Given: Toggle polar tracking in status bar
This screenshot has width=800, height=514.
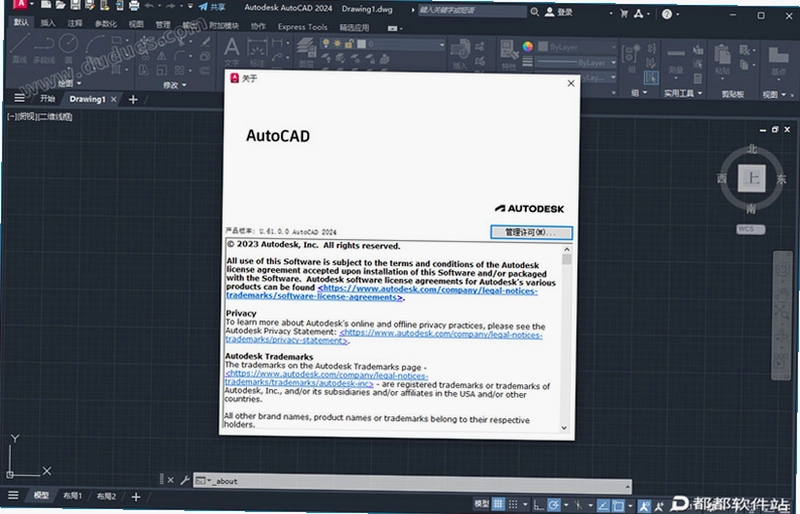Looking at the screenshot, I should 553,505.
